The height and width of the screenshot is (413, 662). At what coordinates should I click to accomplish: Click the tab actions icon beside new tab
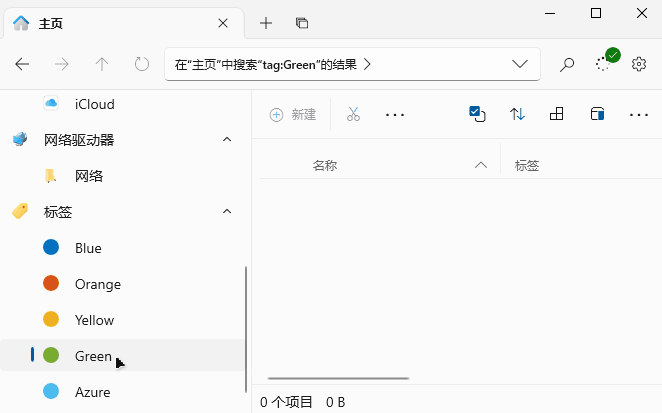point(302,23)
